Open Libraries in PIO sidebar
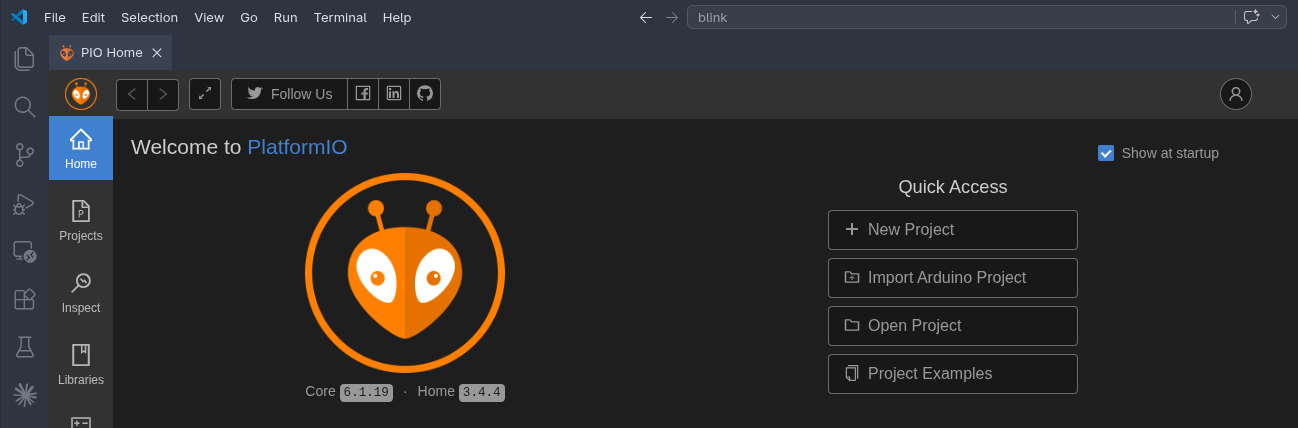 click(81, 364)
